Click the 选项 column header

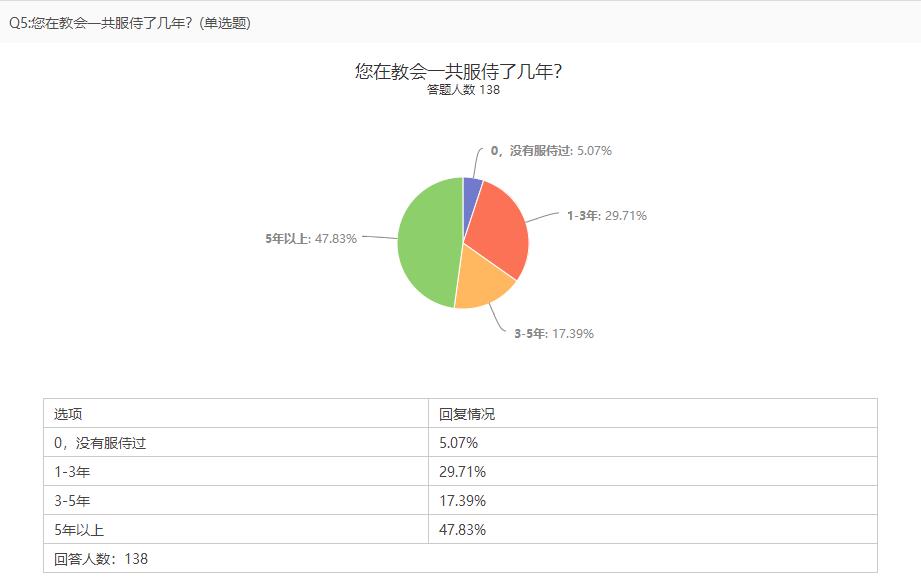click(68, 414)
